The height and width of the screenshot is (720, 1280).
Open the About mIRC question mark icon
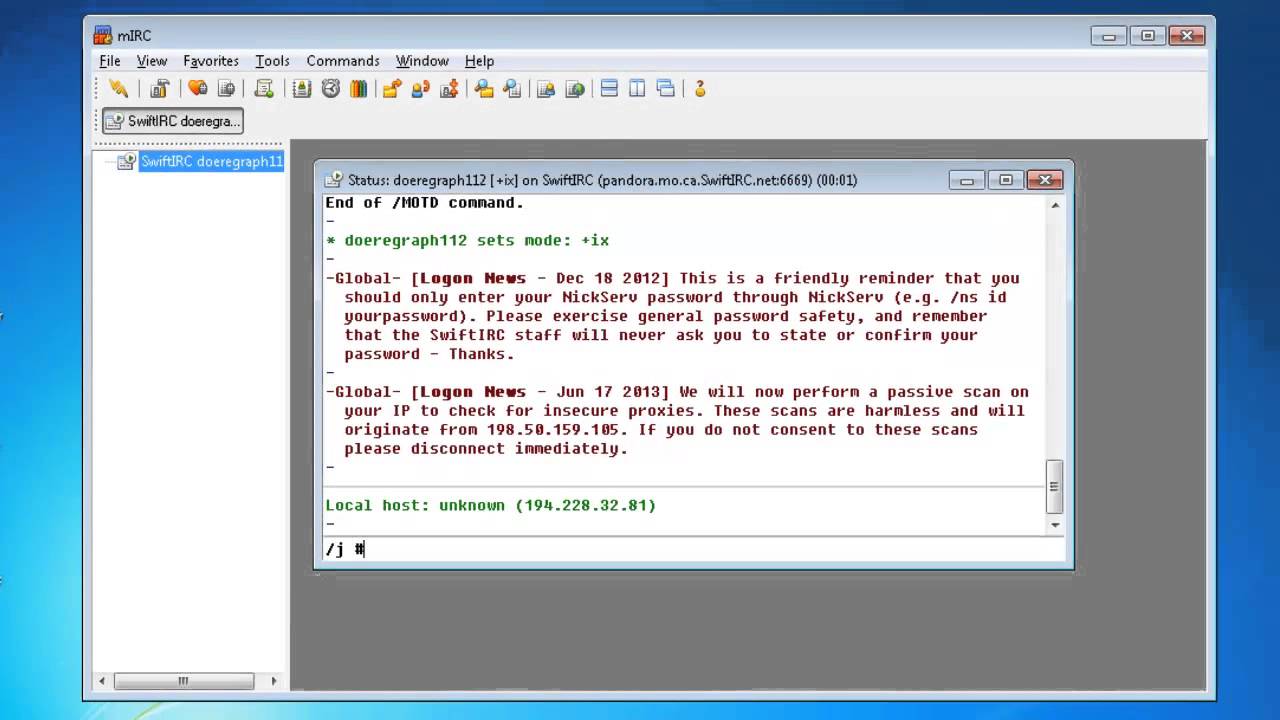[700, 89]
